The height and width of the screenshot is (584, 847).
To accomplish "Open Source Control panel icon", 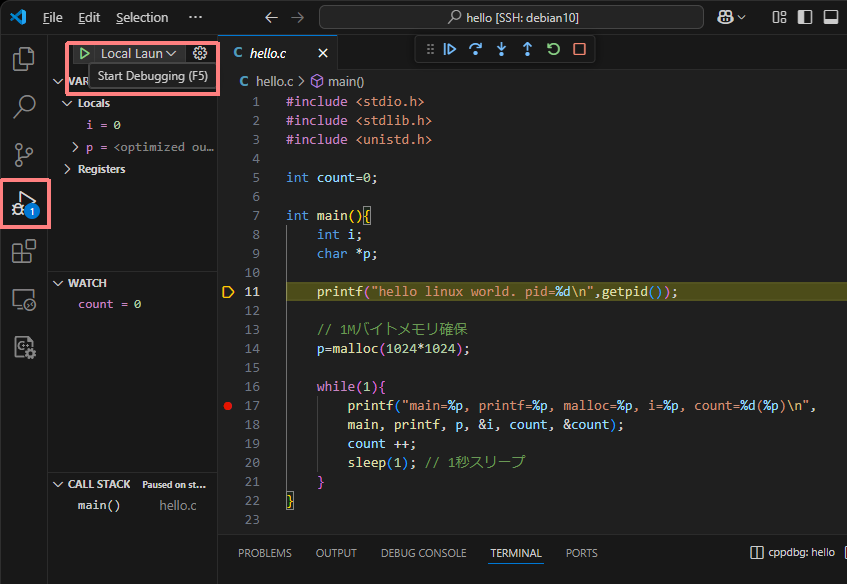I will click(22, 155).
